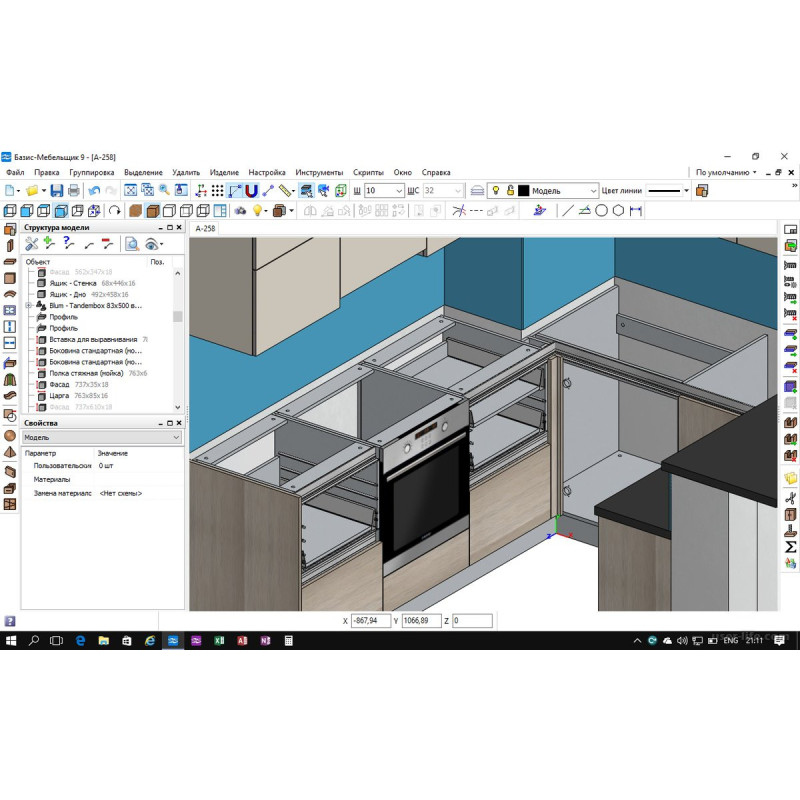Click the wrench tools icon in Структура модели
800x800 pixels.
[x=31, y=243]
